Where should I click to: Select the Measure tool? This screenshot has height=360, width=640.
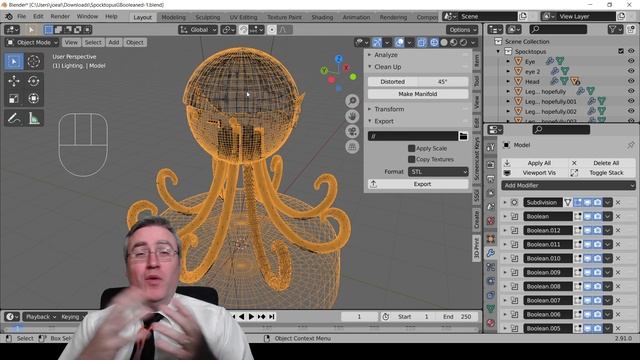pyautogui.click(x=33, y=118)
